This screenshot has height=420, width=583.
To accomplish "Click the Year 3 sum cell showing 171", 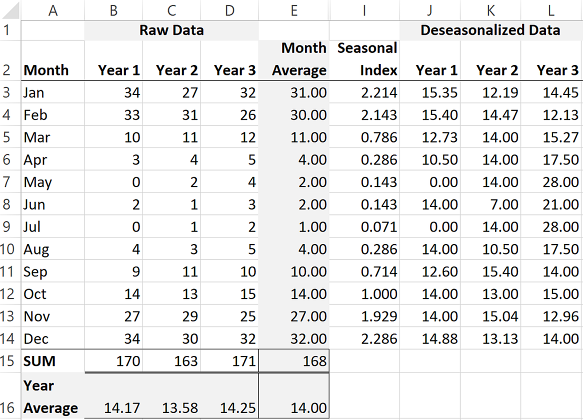I will point(229,361).
